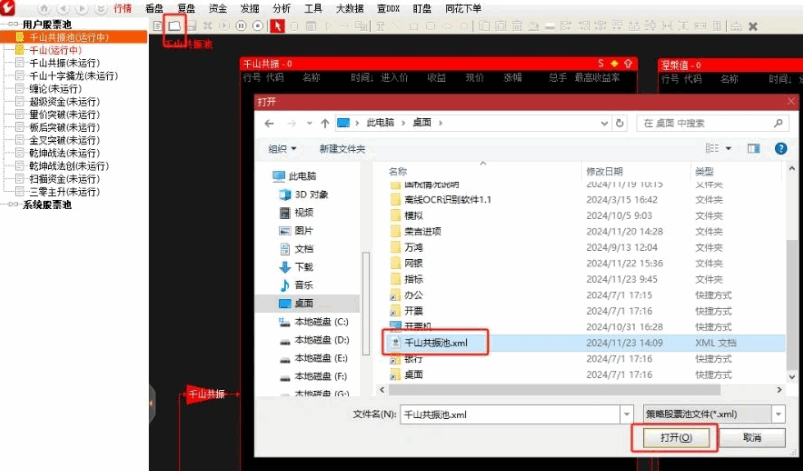Click the pause icon in the strategy toolbar

241,26
